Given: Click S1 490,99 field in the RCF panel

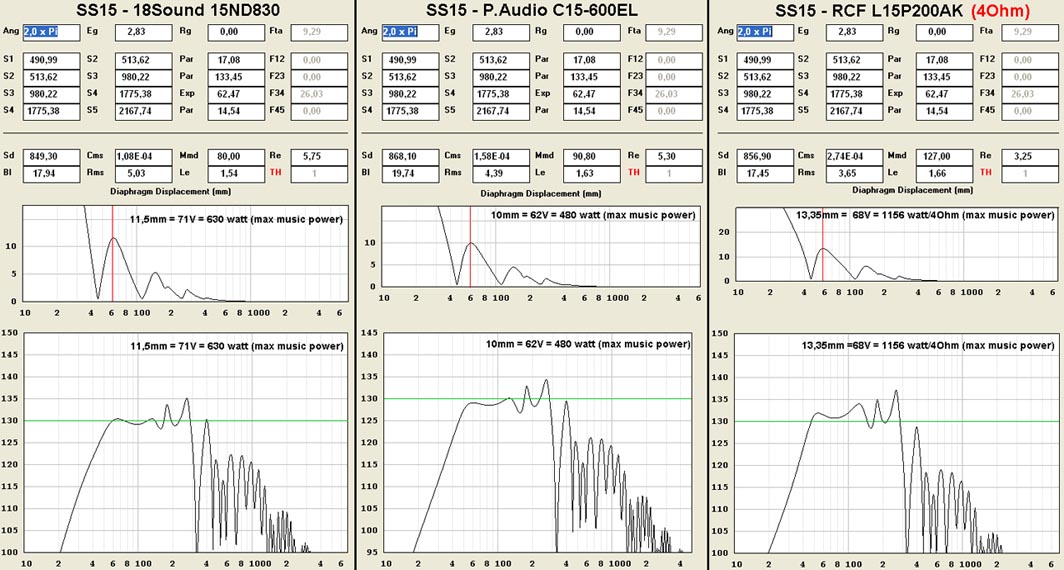Looking at the screenshot, I should [765, 60].
